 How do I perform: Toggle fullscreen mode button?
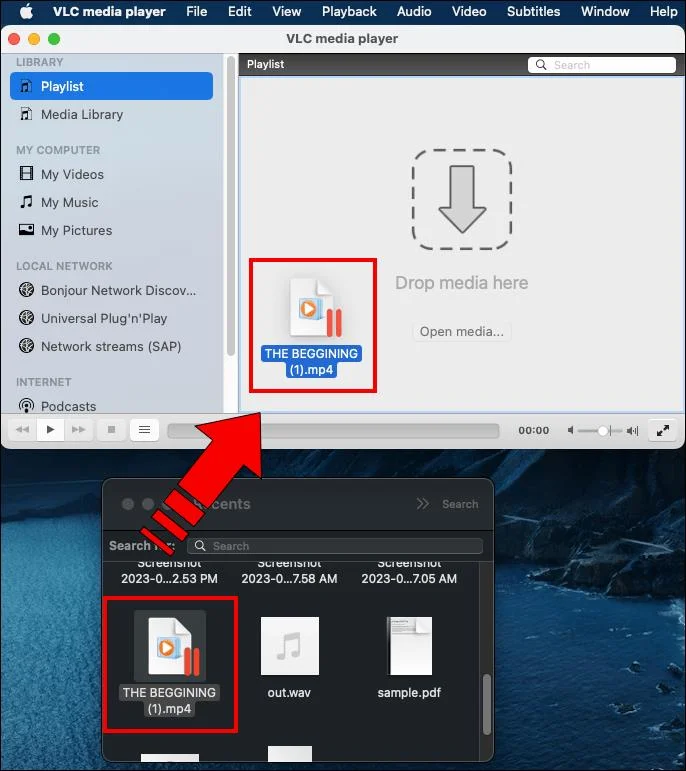(x=663, y=431)
